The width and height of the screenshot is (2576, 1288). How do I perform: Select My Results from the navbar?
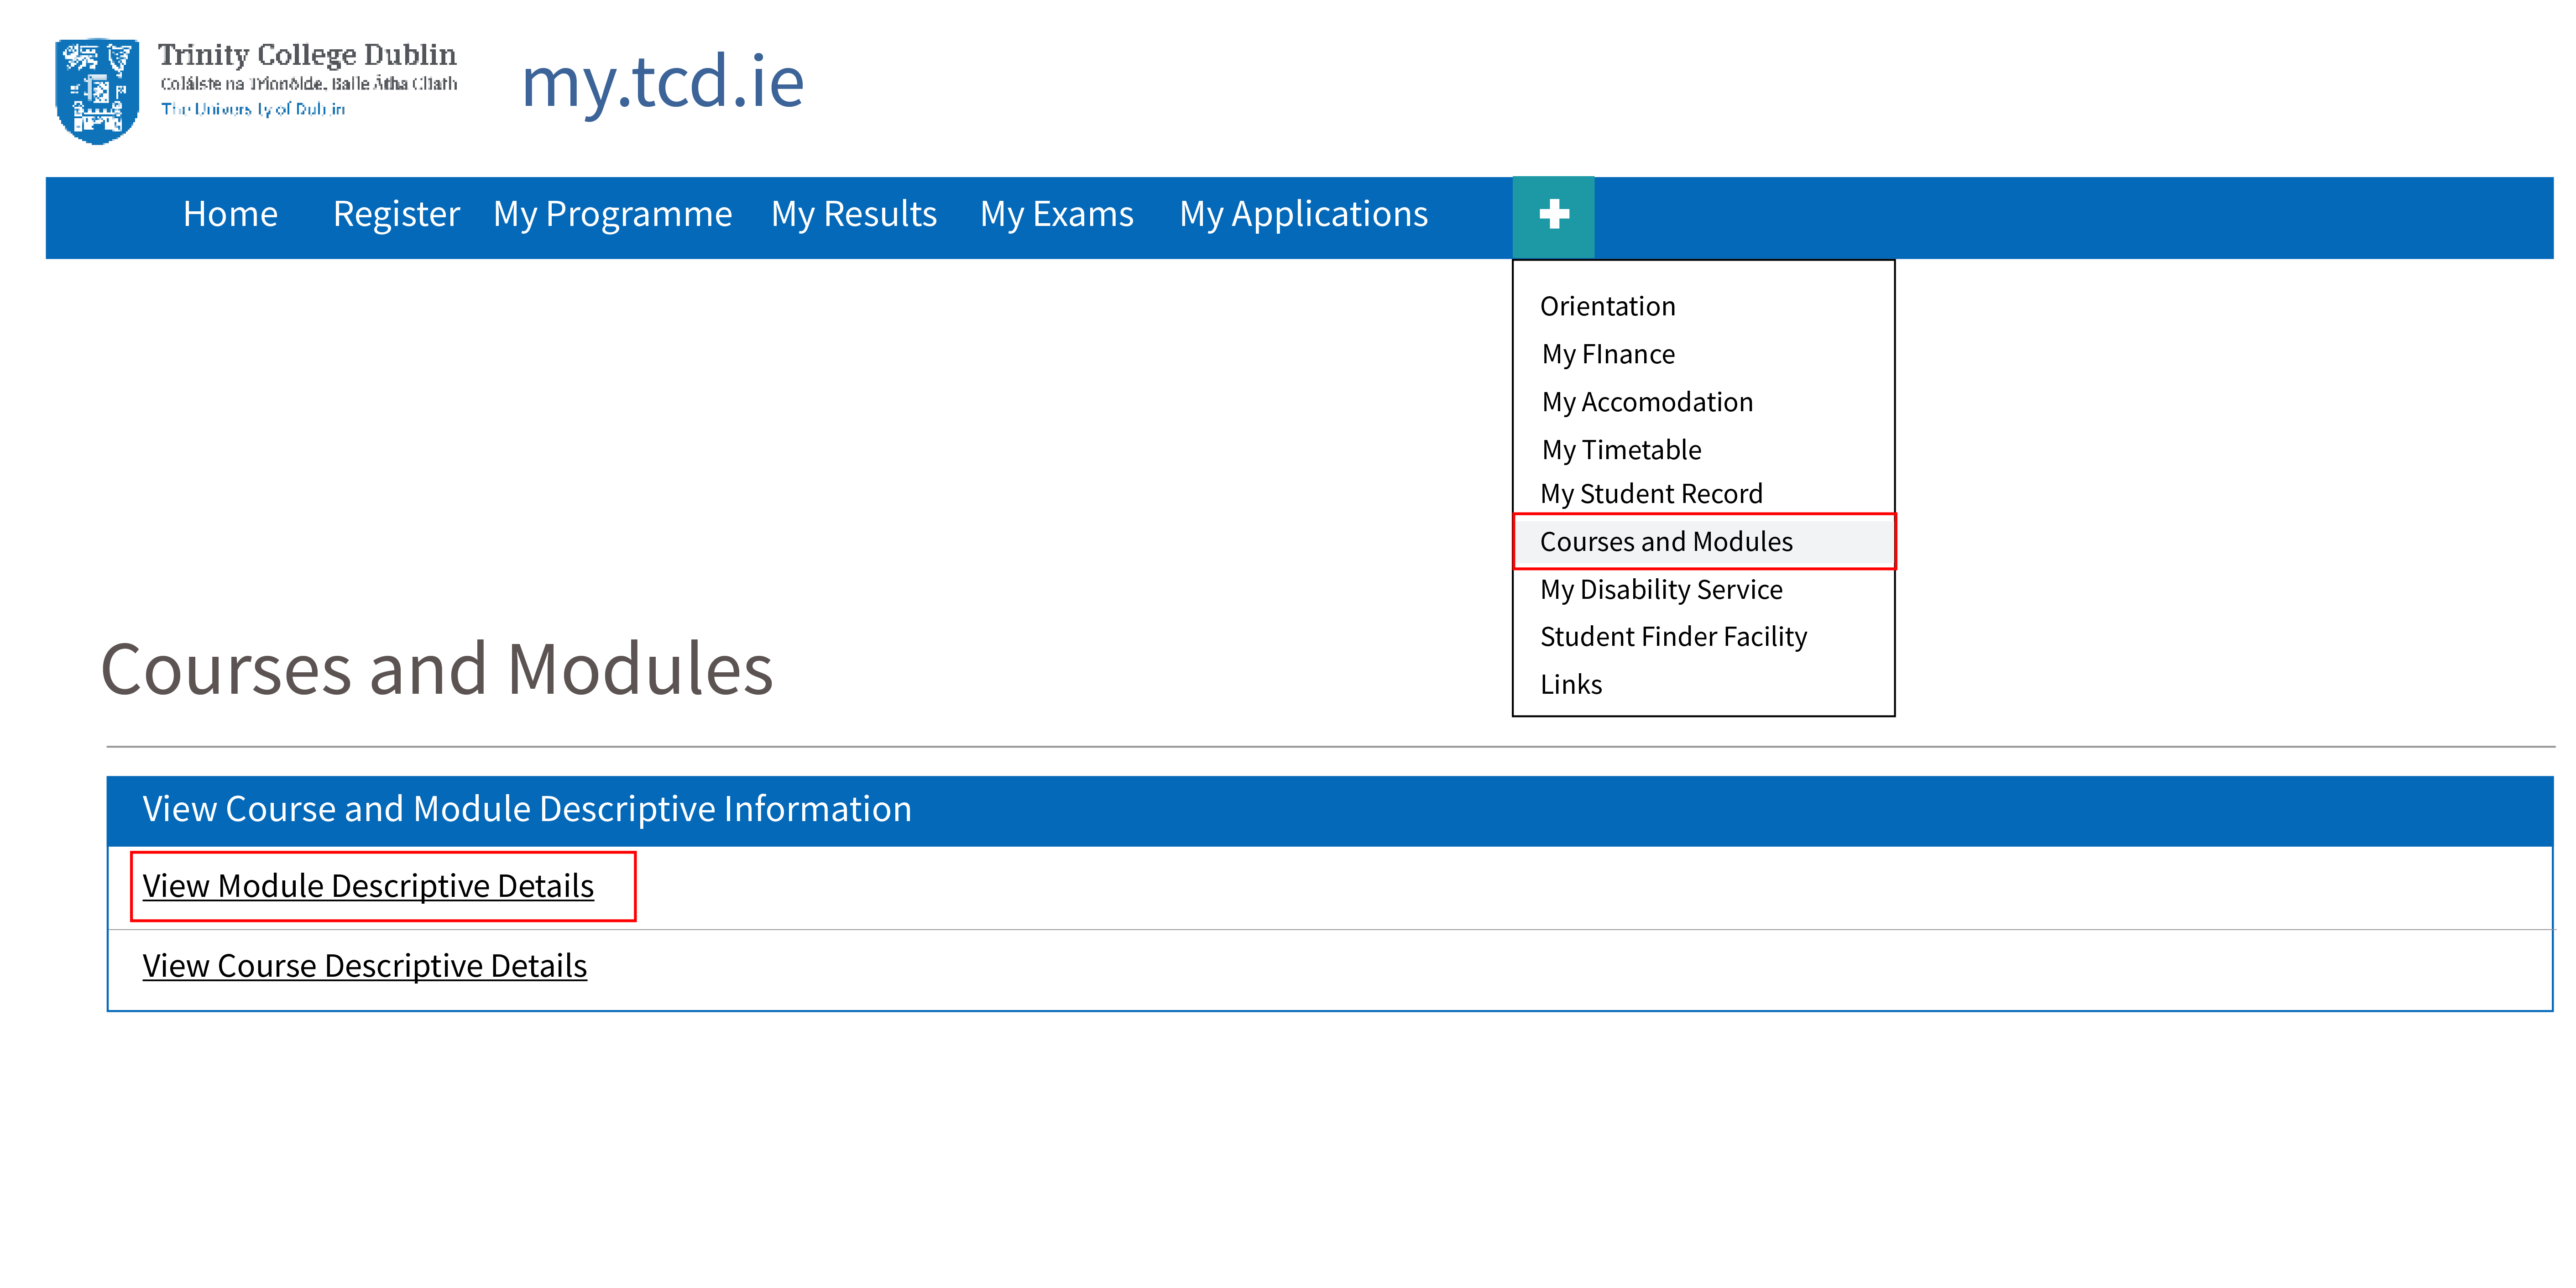(x=853, y=214)
